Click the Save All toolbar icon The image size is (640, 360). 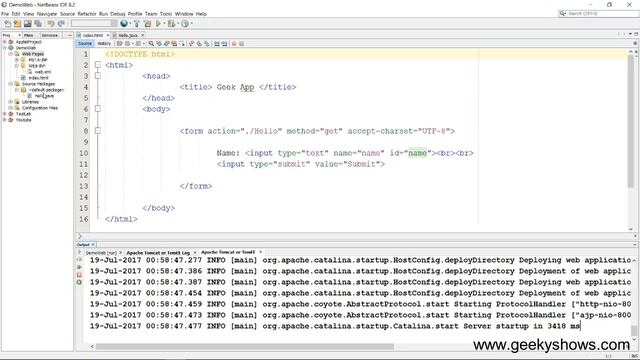click(38, 24)
